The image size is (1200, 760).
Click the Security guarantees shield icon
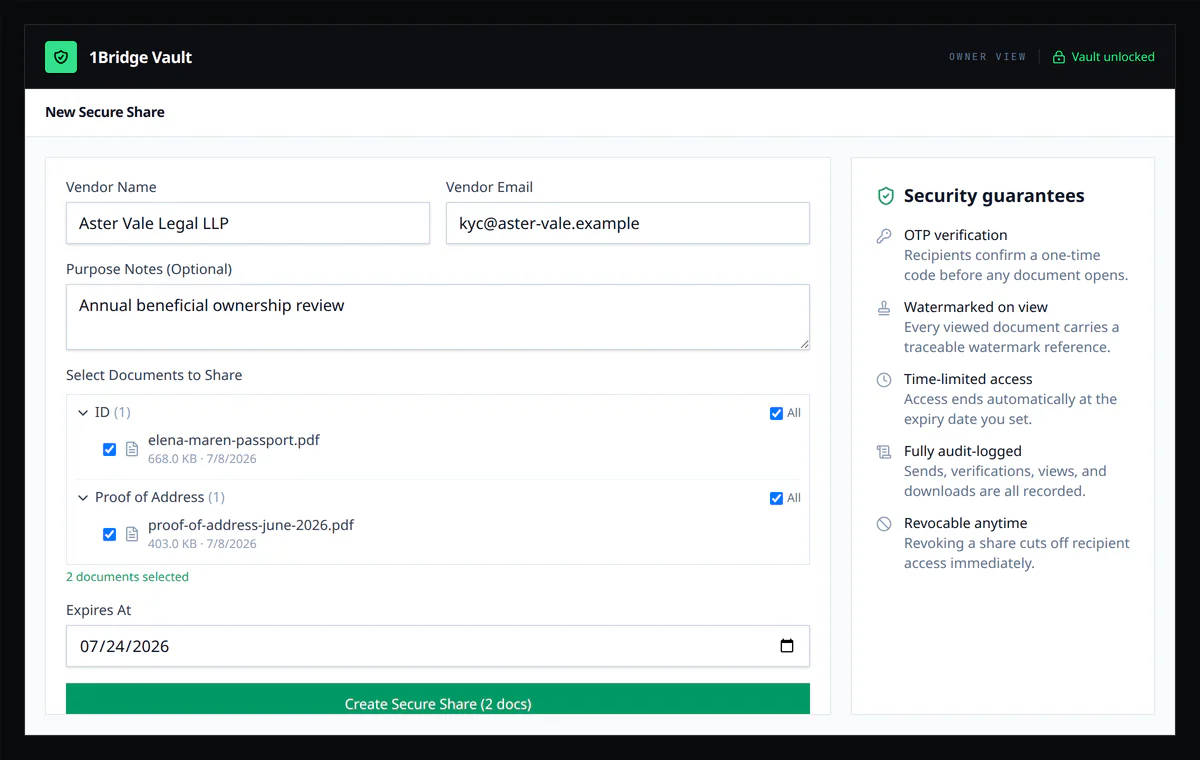885,196
